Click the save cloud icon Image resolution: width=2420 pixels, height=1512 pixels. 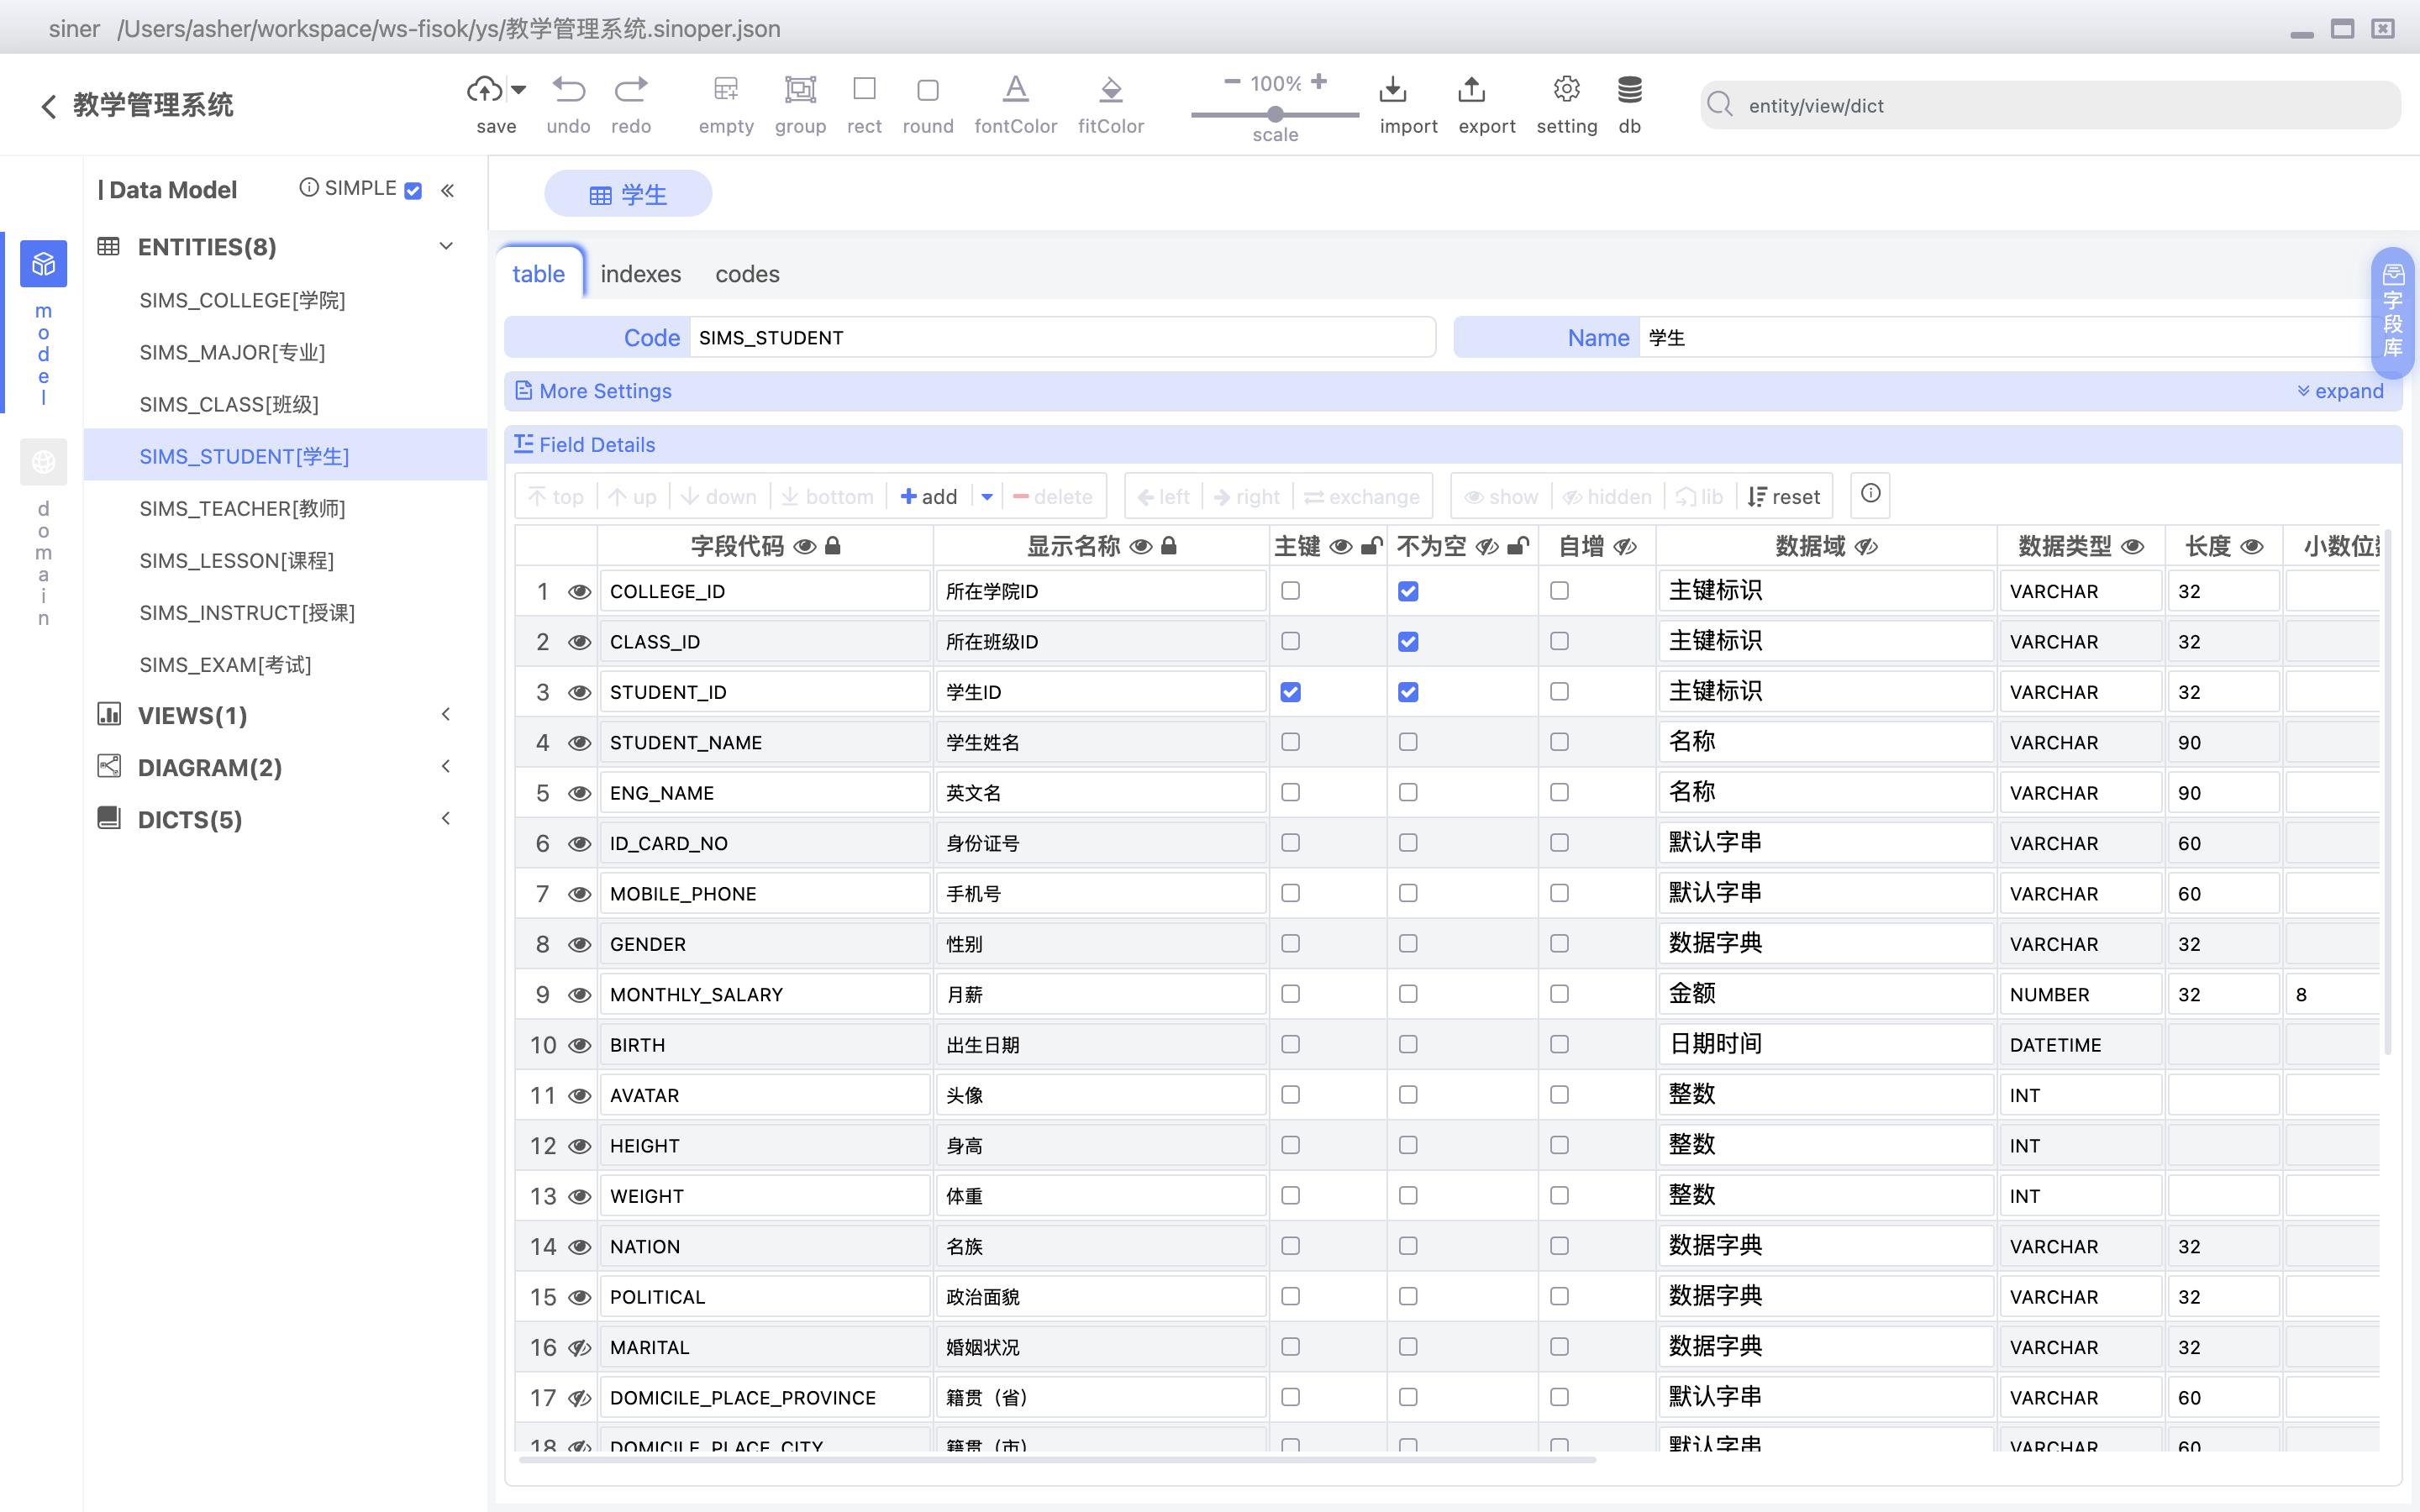tap(485, 89)
